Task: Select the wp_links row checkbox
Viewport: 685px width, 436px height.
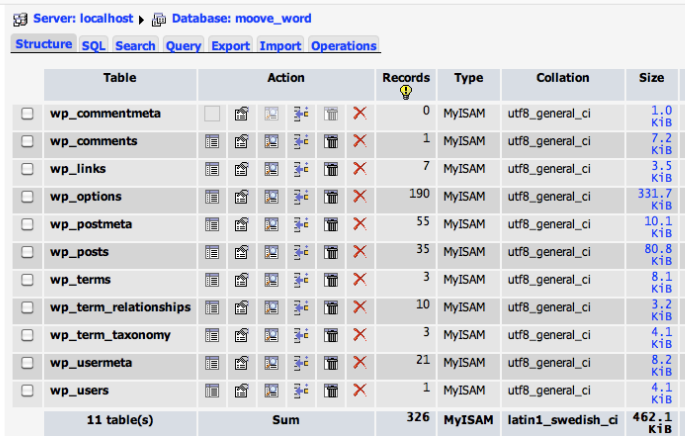Action: (x=27, y=169)
